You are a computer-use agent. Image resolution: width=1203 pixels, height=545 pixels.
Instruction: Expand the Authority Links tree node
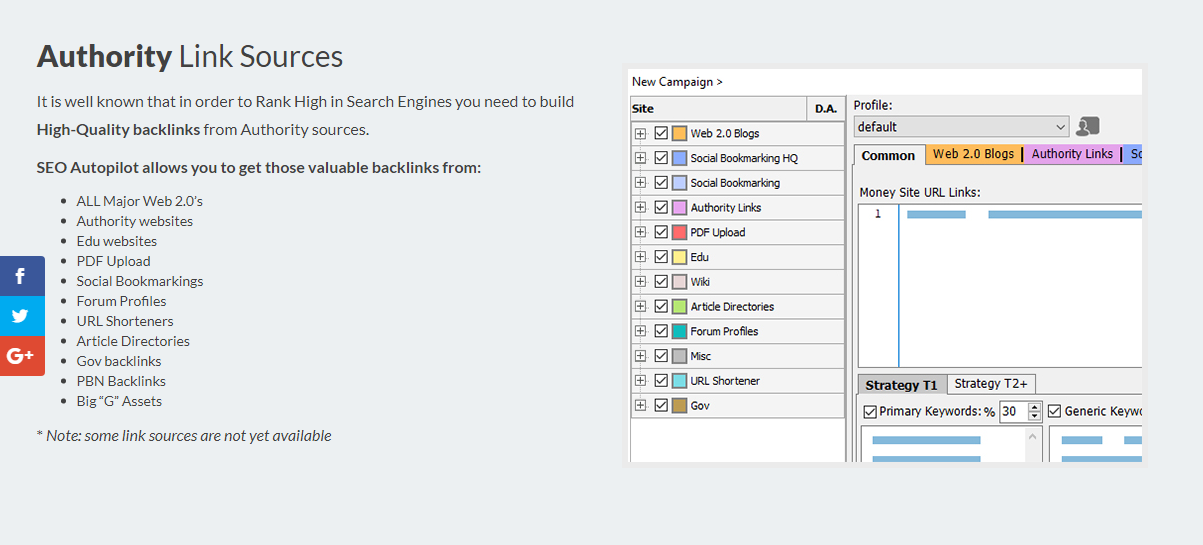click(x=640, y=208)
